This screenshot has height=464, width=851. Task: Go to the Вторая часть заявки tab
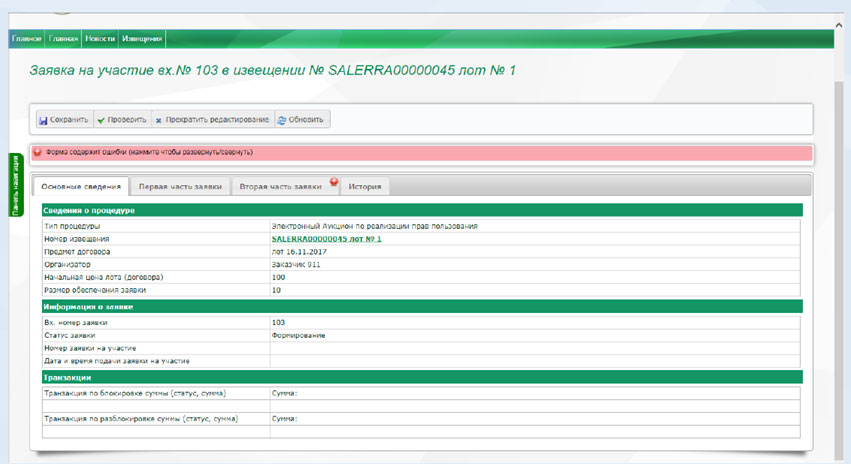[280, 187]
